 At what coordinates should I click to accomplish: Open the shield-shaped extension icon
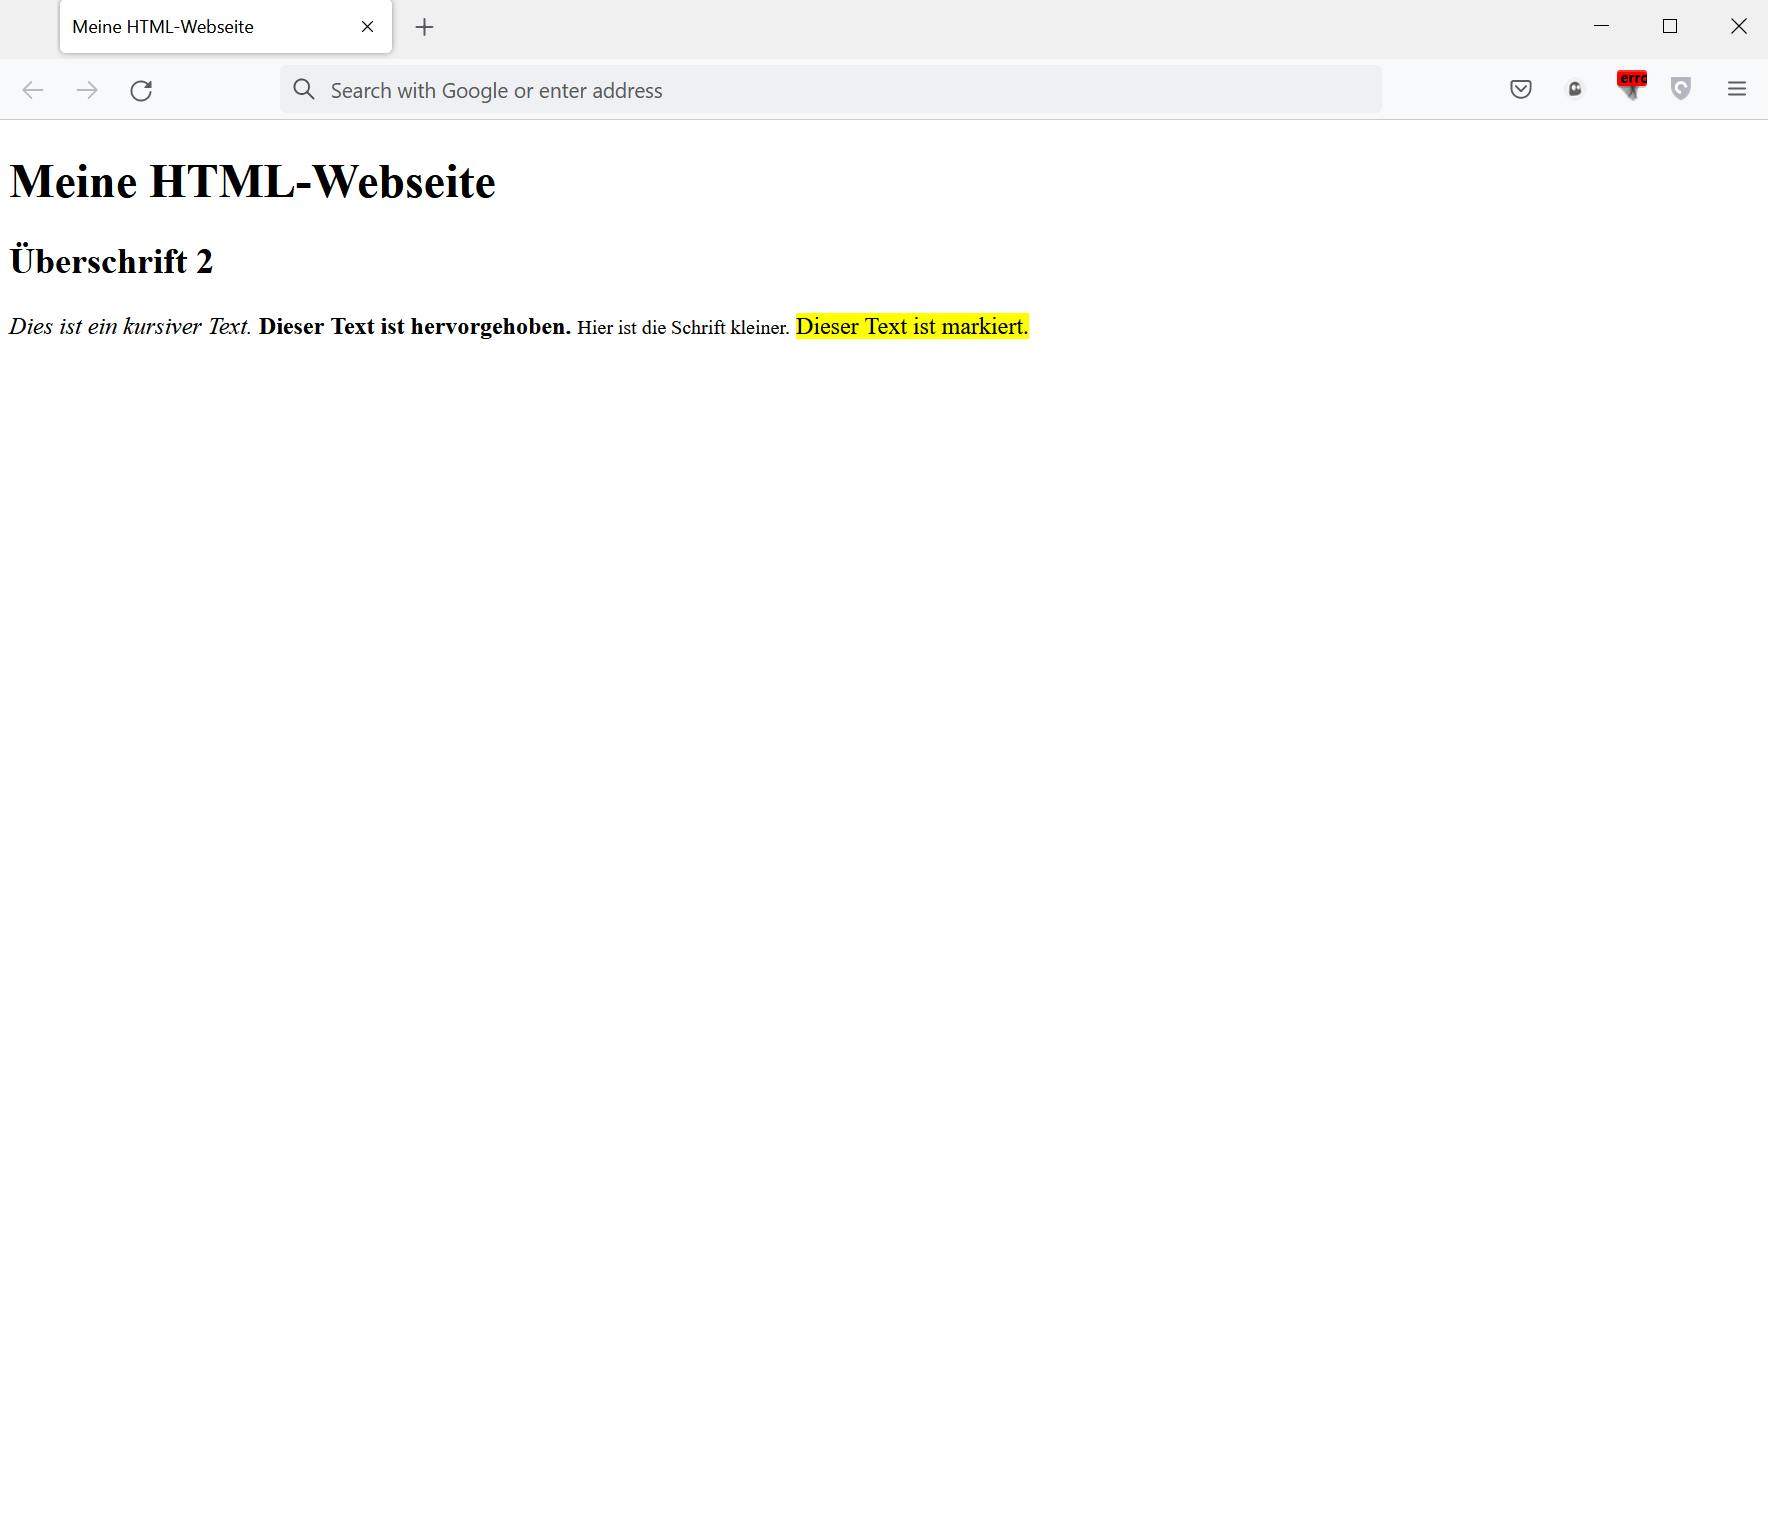click(1682, 89)
